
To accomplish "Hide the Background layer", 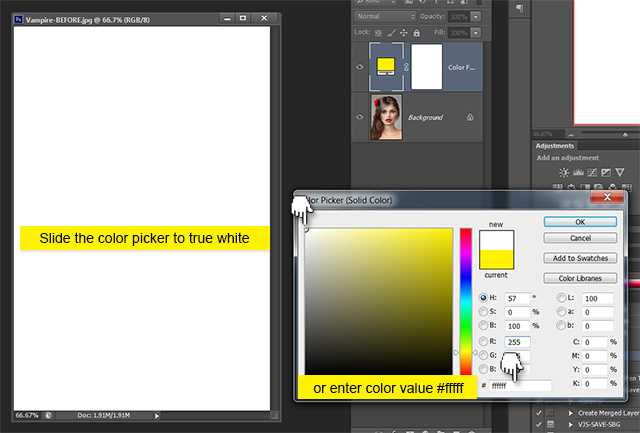I will (x=360, y=117).
